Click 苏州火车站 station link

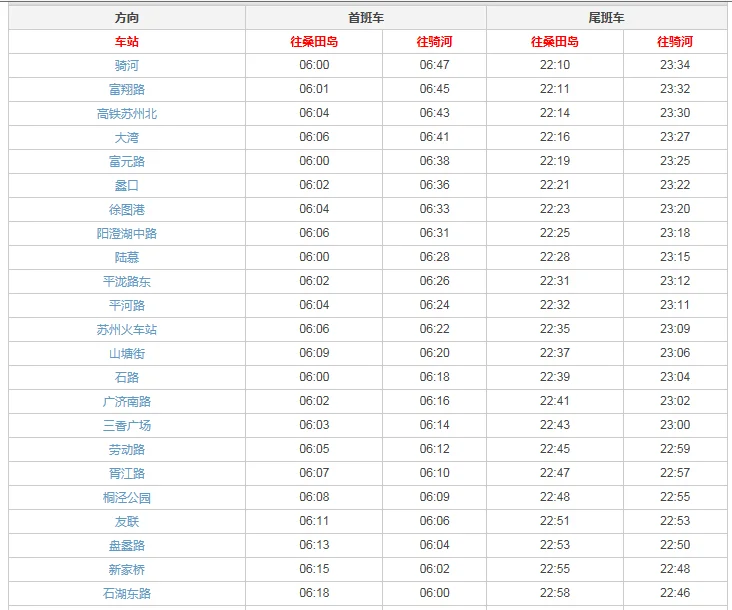(x=127, y=330)
